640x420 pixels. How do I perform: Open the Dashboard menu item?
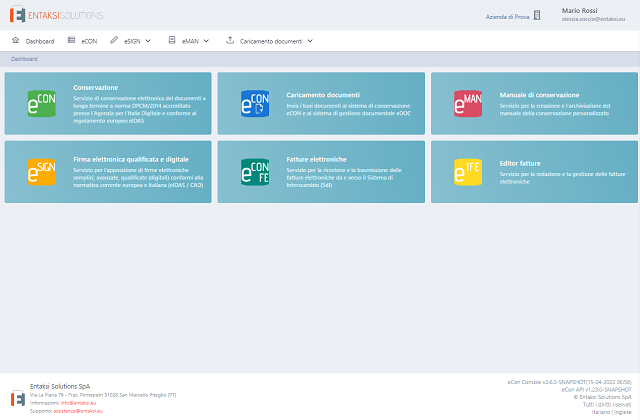point(40,41)
